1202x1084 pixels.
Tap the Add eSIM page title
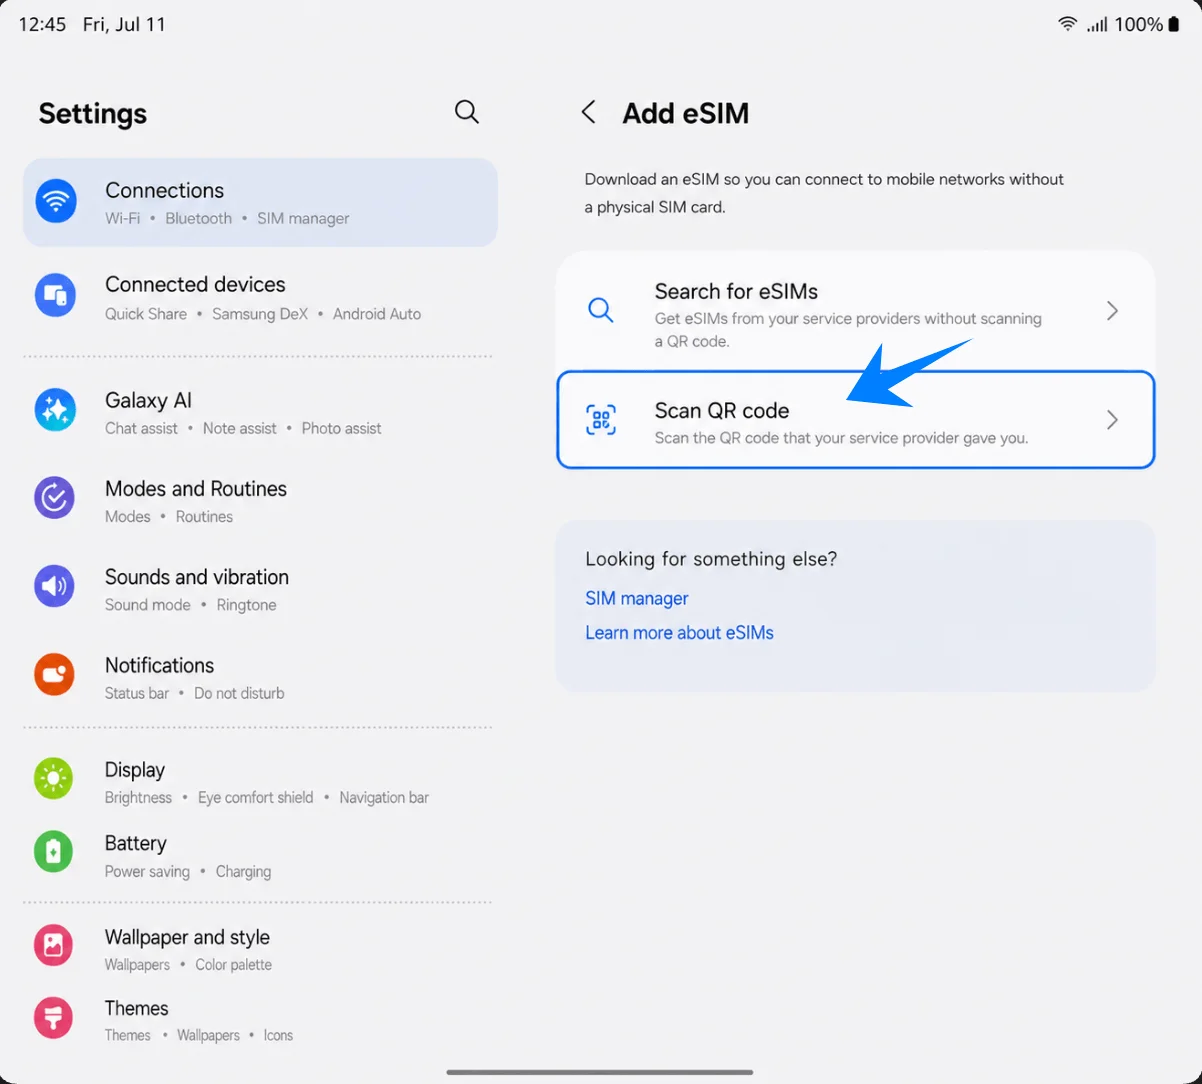point(685,113)
